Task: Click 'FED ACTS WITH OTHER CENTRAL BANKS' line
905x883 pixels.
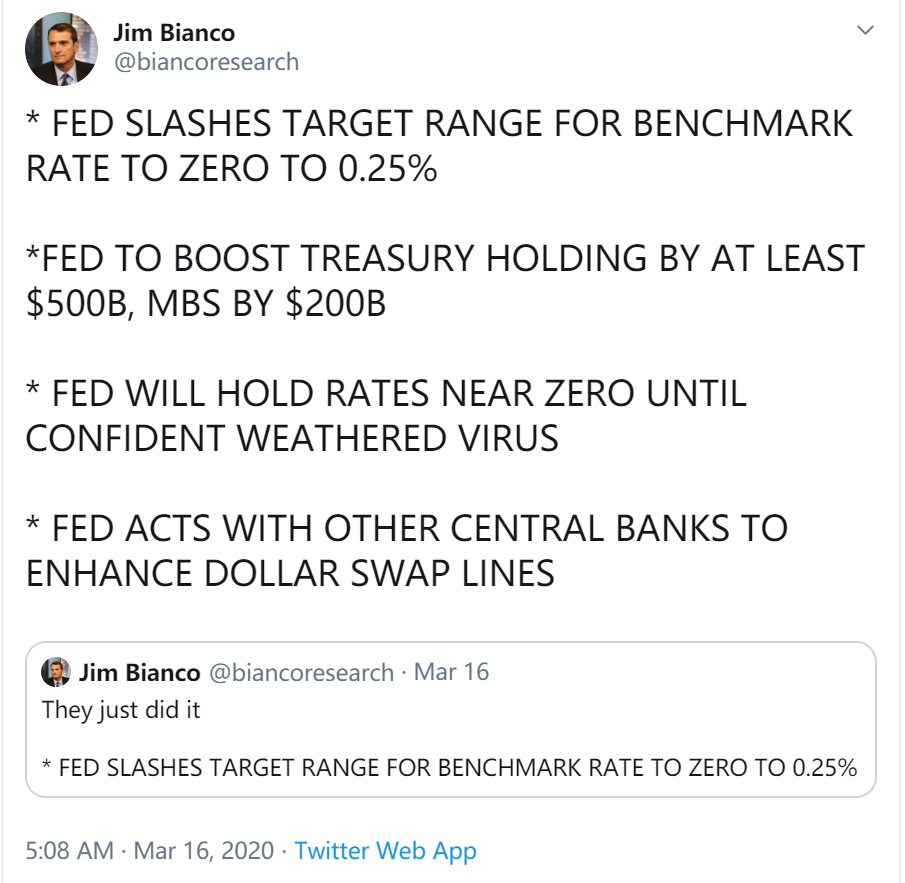Action: 407,529
